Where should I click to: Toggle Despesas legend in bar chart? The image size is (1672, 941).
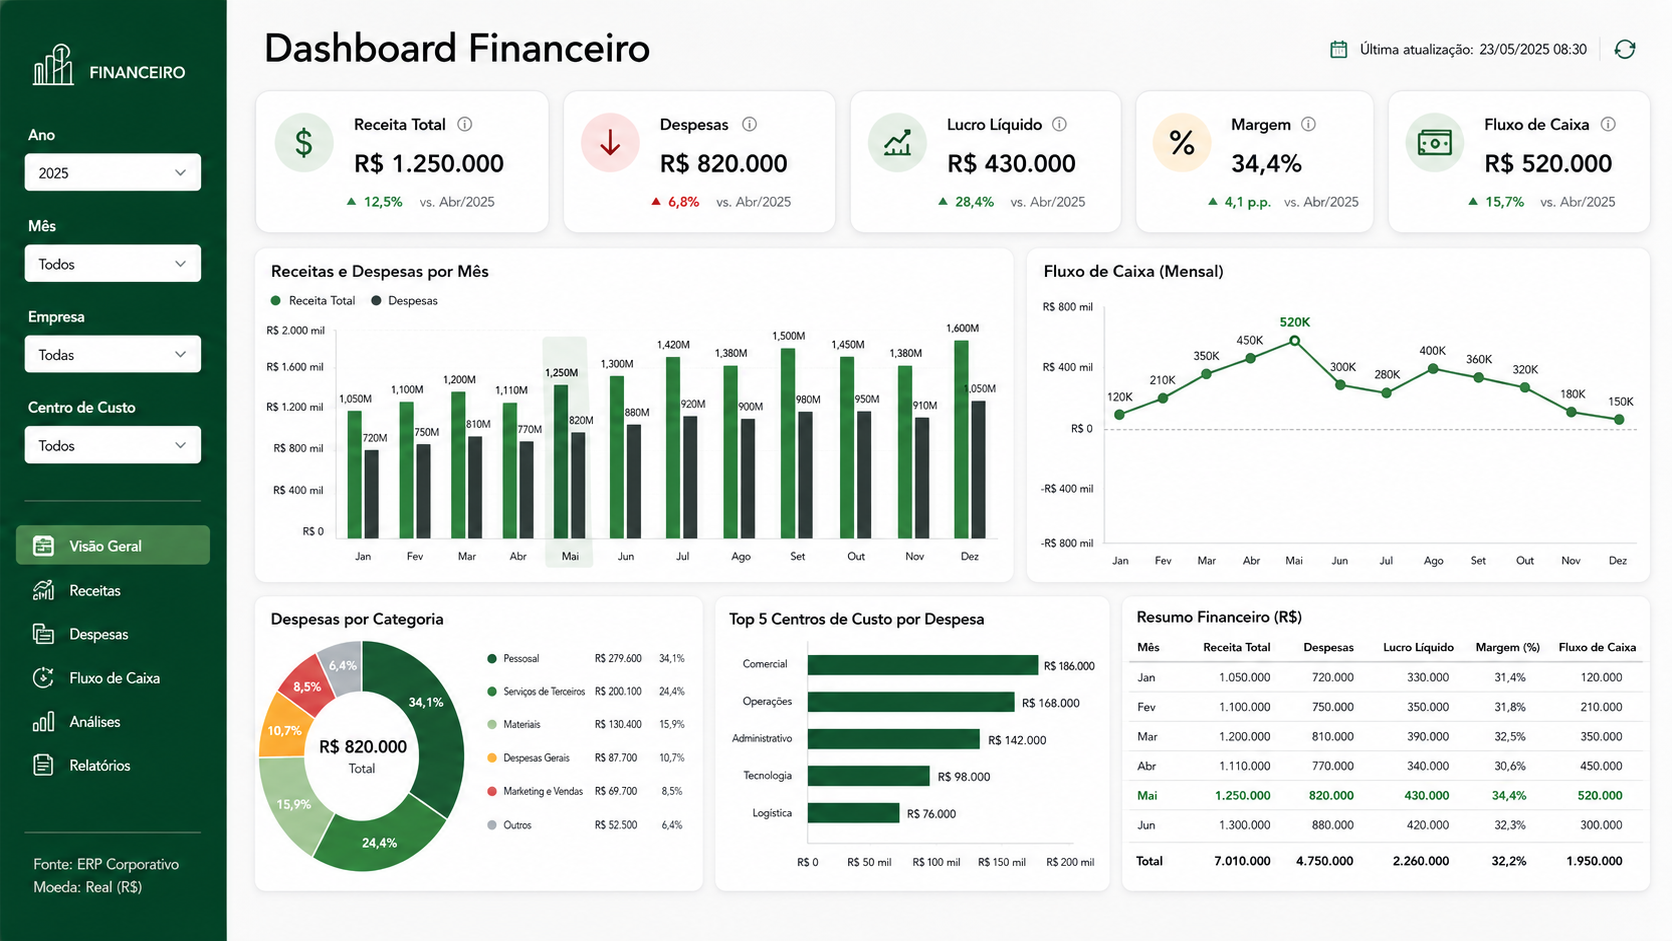coord(405,300)
